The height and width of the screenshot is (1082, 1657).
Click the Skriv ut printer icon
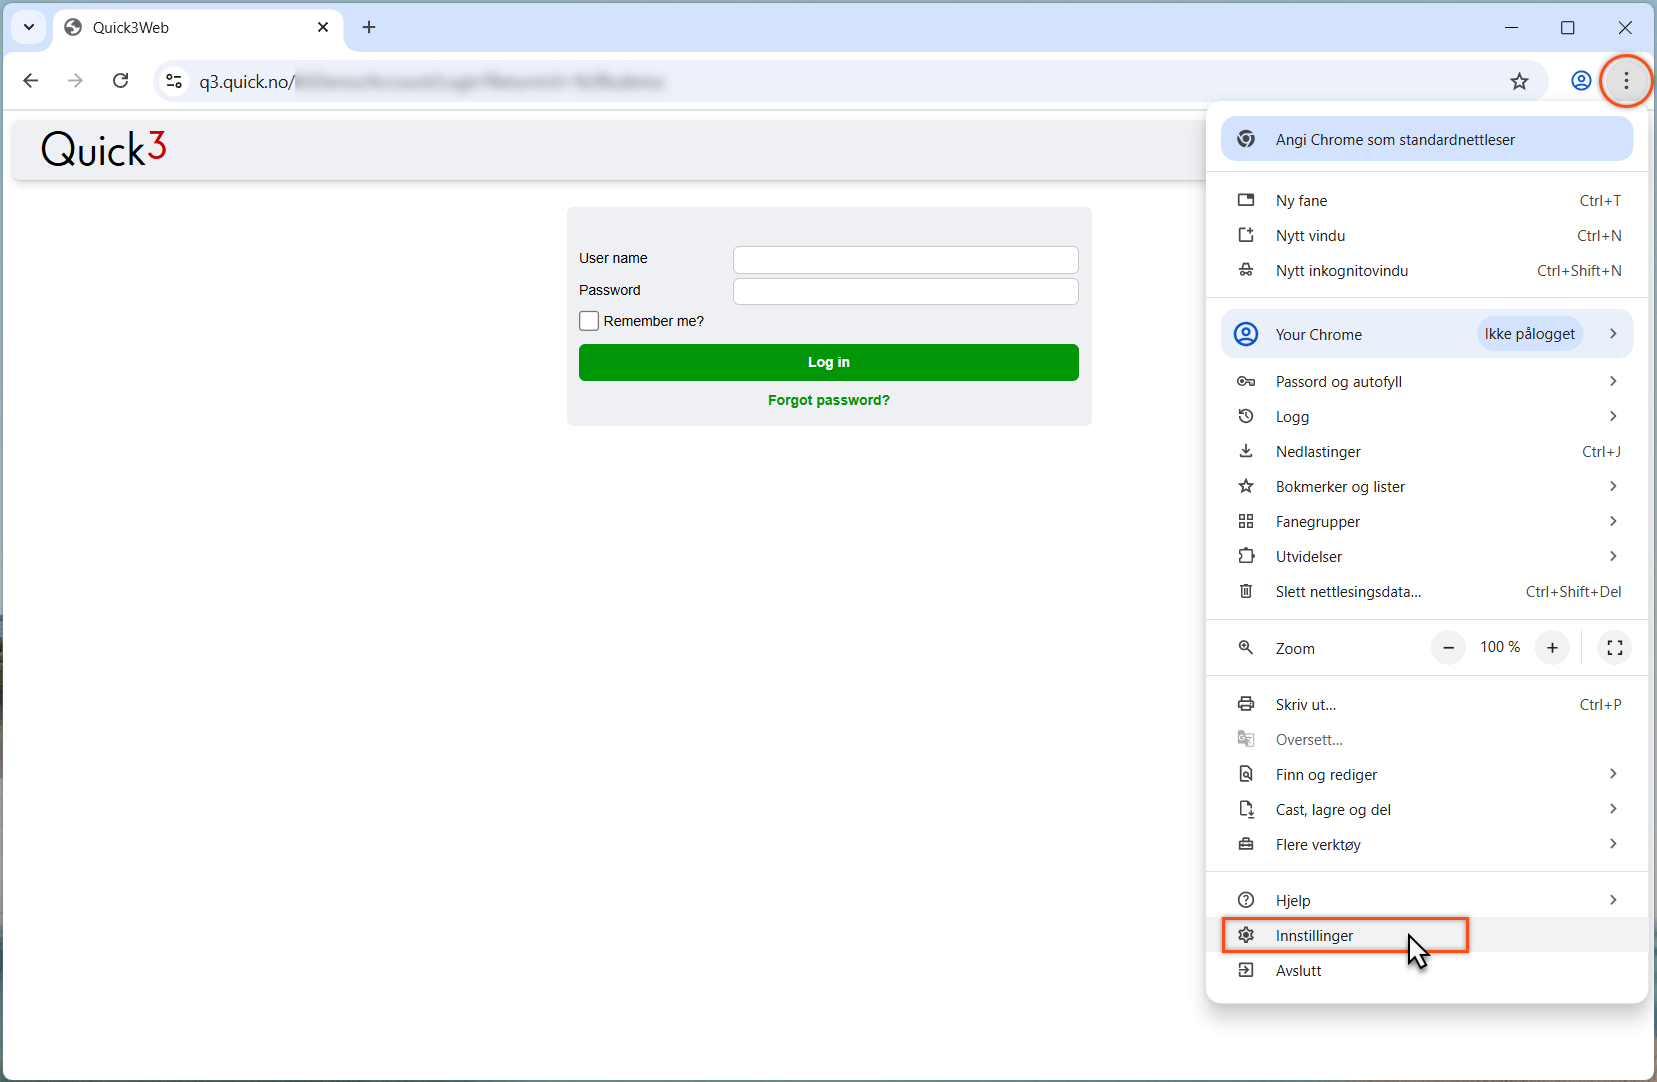[x=1246, y=704]
